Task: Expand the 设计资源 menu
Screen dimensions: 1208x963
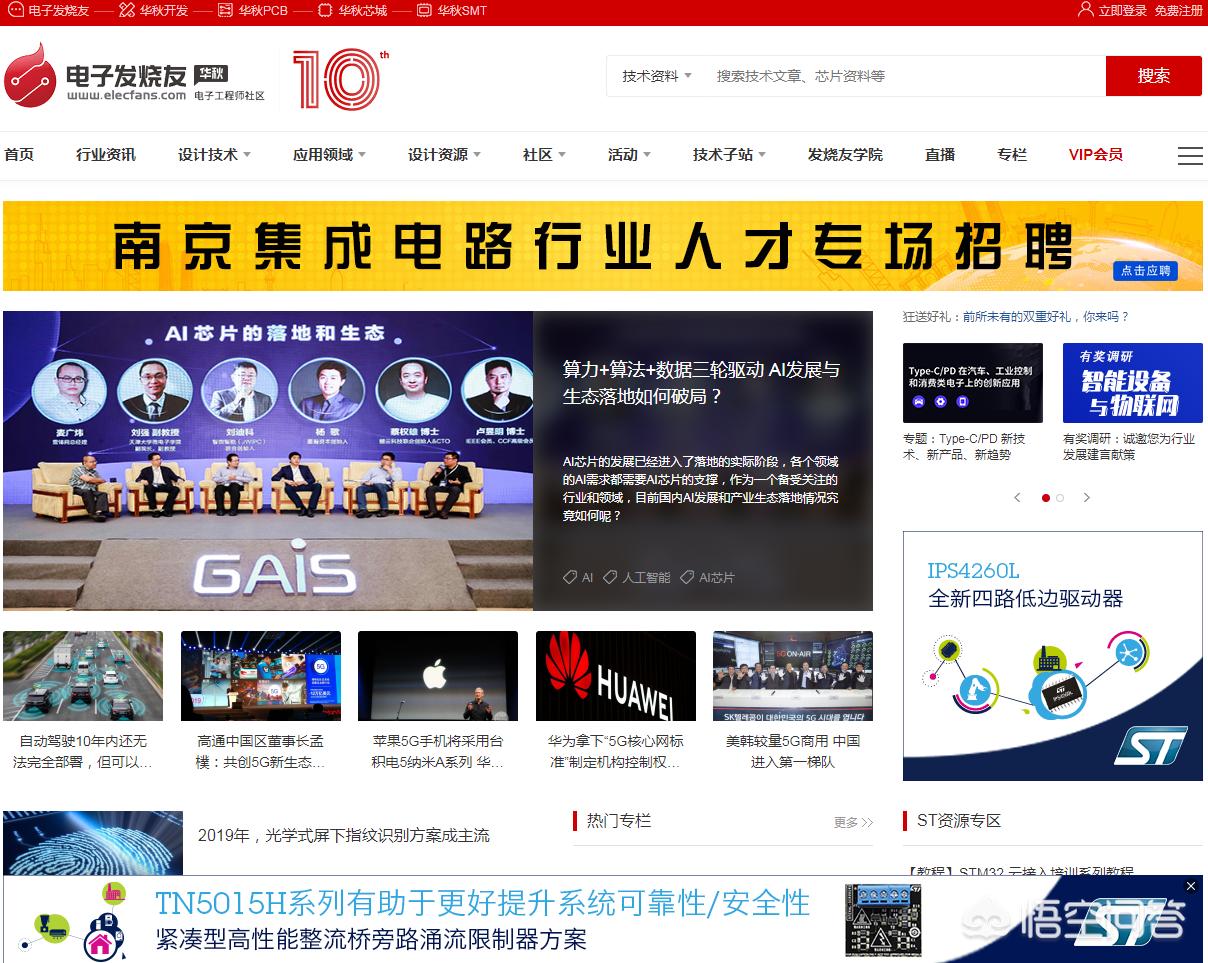Action: (444, 155)
